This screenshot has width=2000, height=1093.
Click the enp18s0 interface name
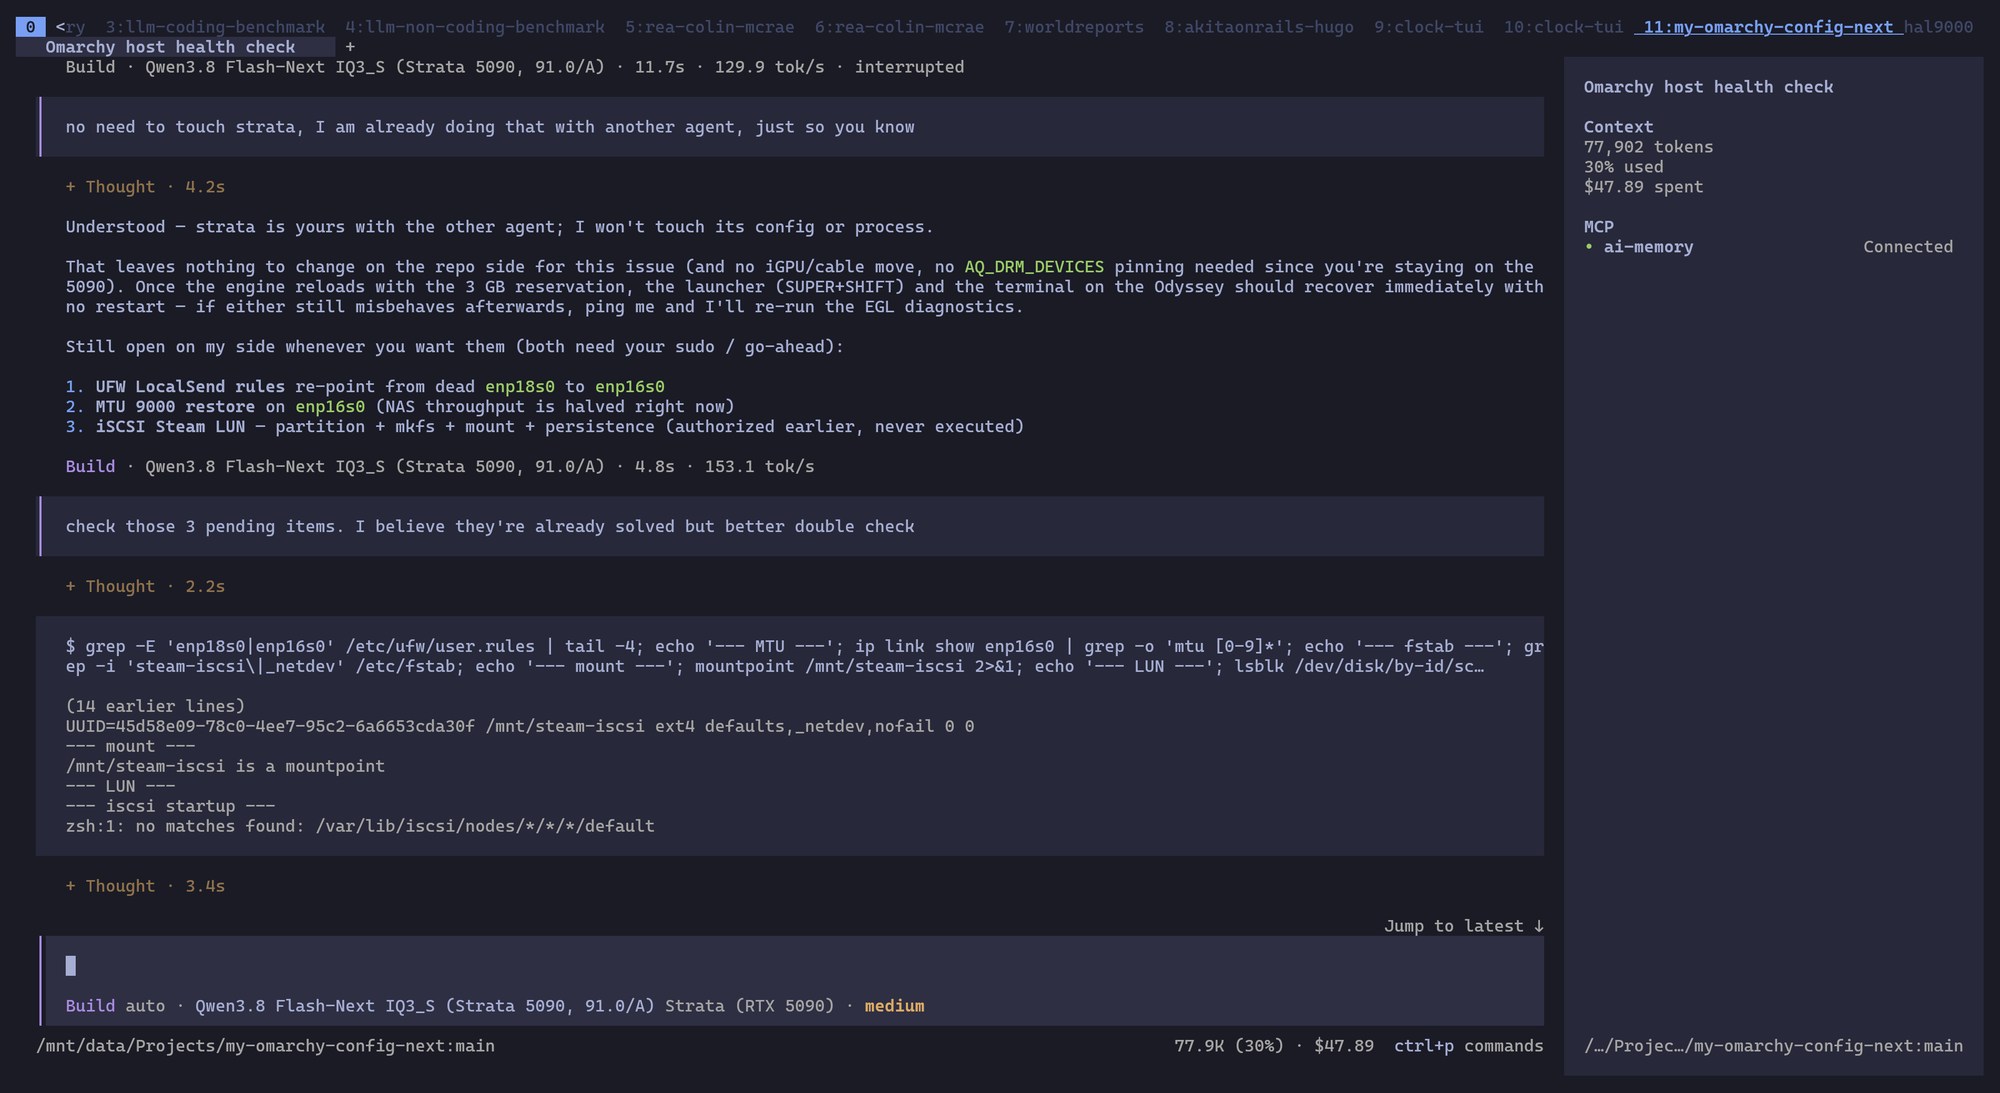(x=520, y=387)
